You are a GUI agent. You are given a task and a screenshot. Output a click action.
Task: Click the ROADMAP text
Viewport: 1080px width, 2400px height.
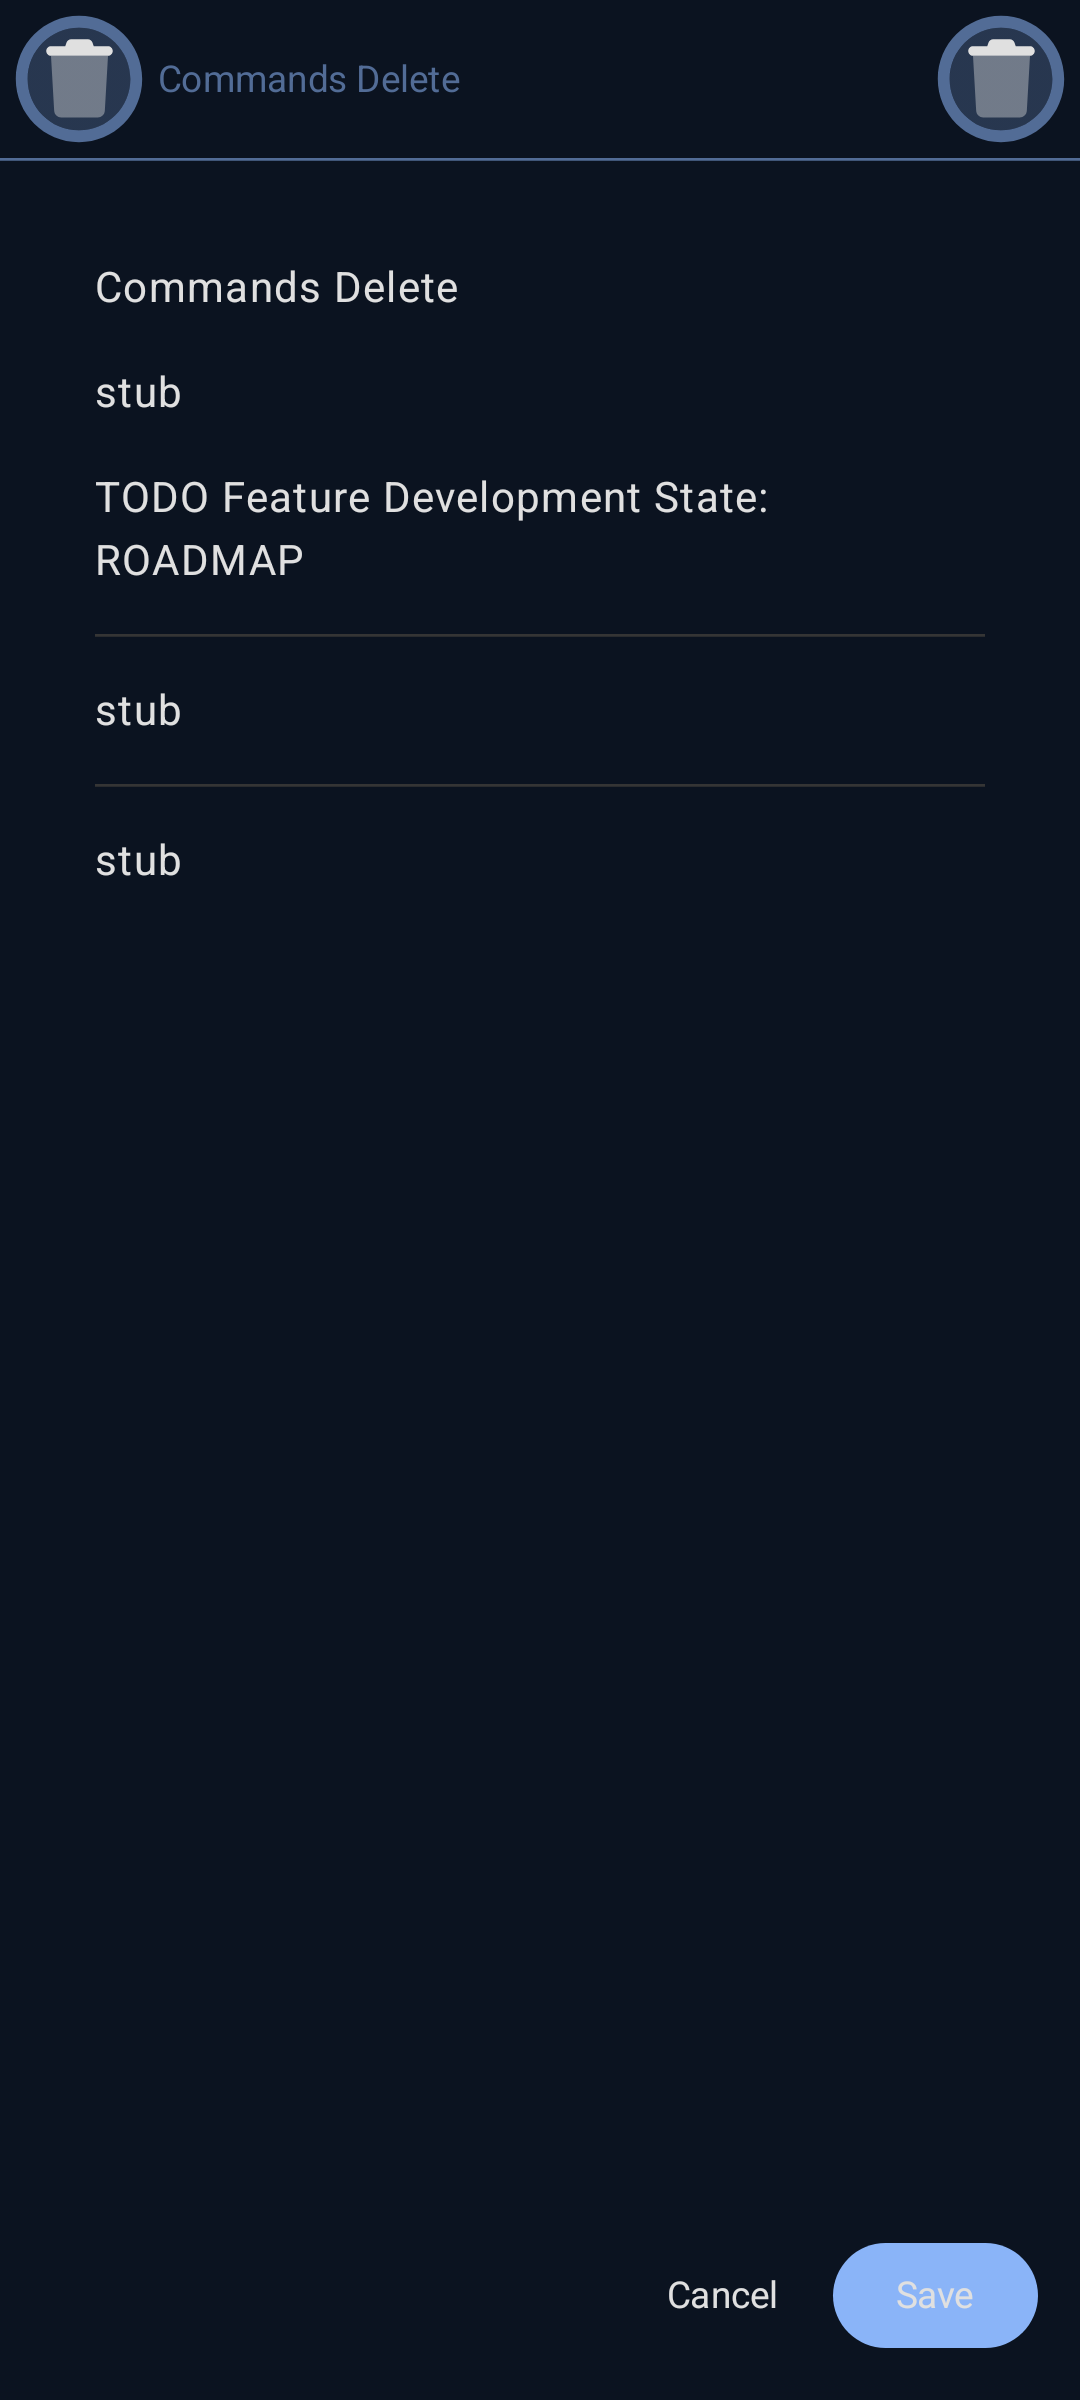[200, 561]
